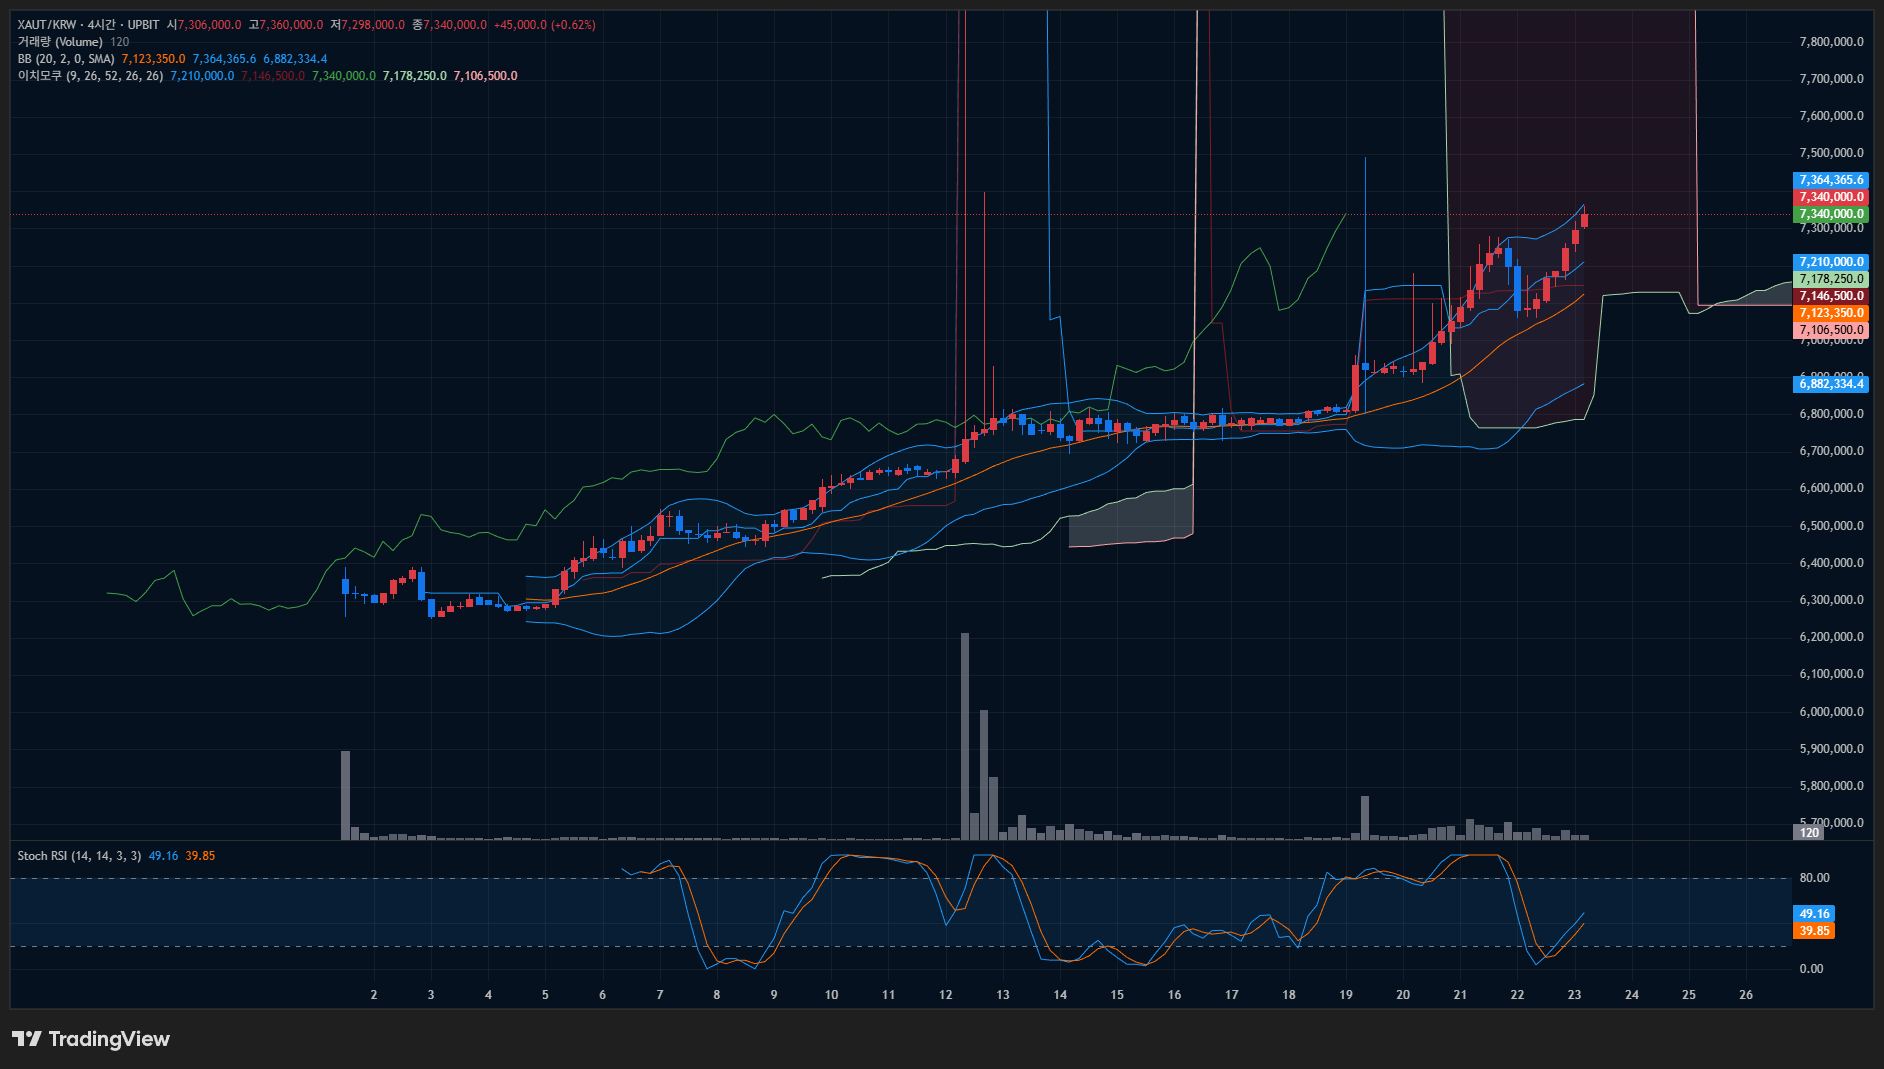The image size is (1884, 1069).
Task: Click date 23 on the time axis
Action: [1574, 995]
